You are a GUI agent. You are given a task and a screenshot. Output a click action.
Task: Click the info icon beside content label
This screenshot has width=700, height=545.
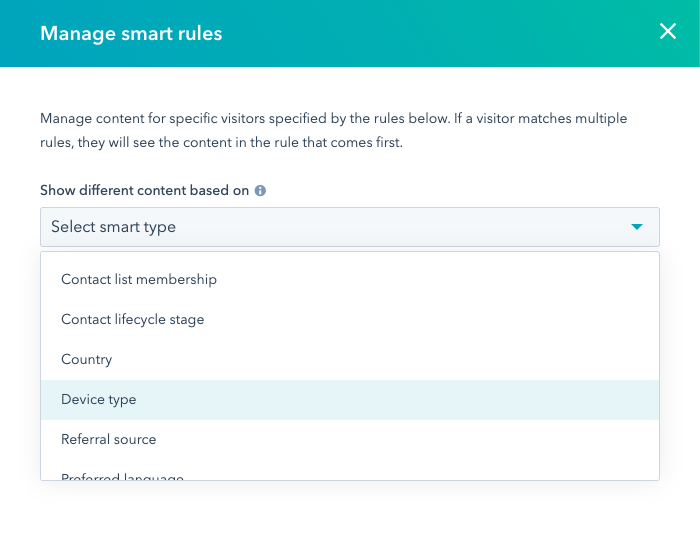260,190
